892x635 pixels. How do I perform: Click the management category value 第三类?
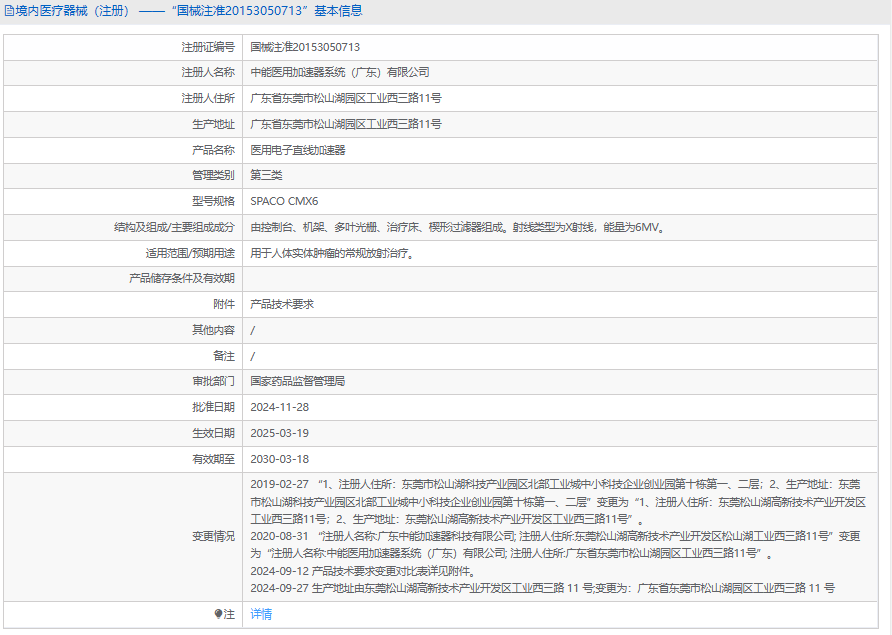[x=266, y=176]
